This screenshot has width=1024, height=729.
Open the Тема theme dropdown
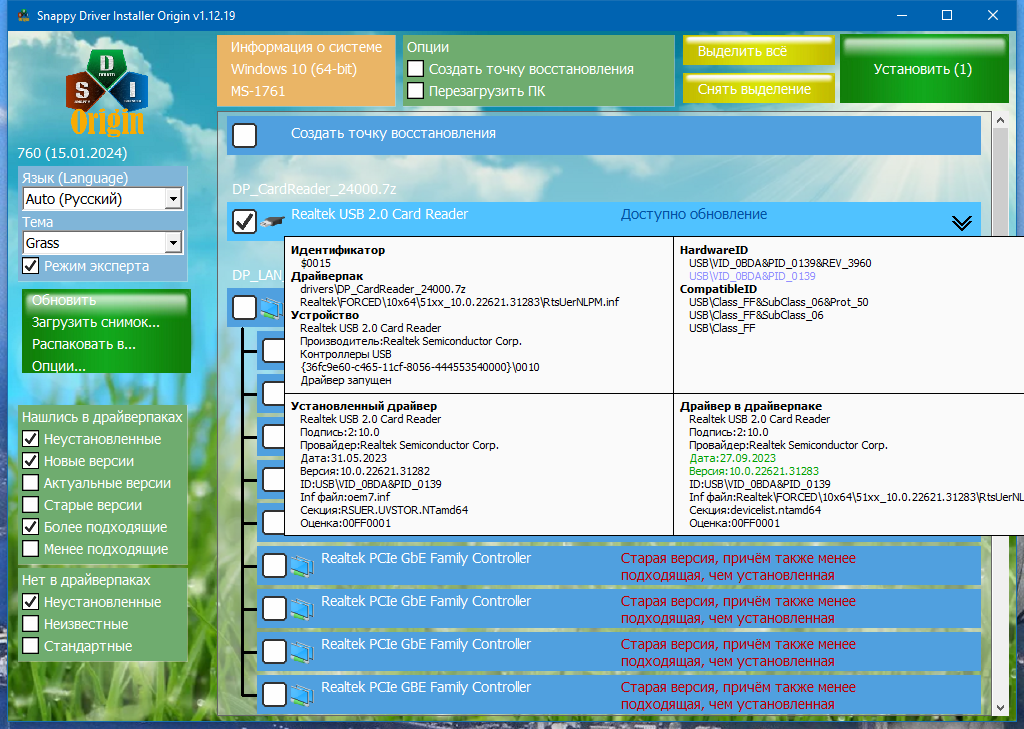pyautogui.click(x=103, y=243)
